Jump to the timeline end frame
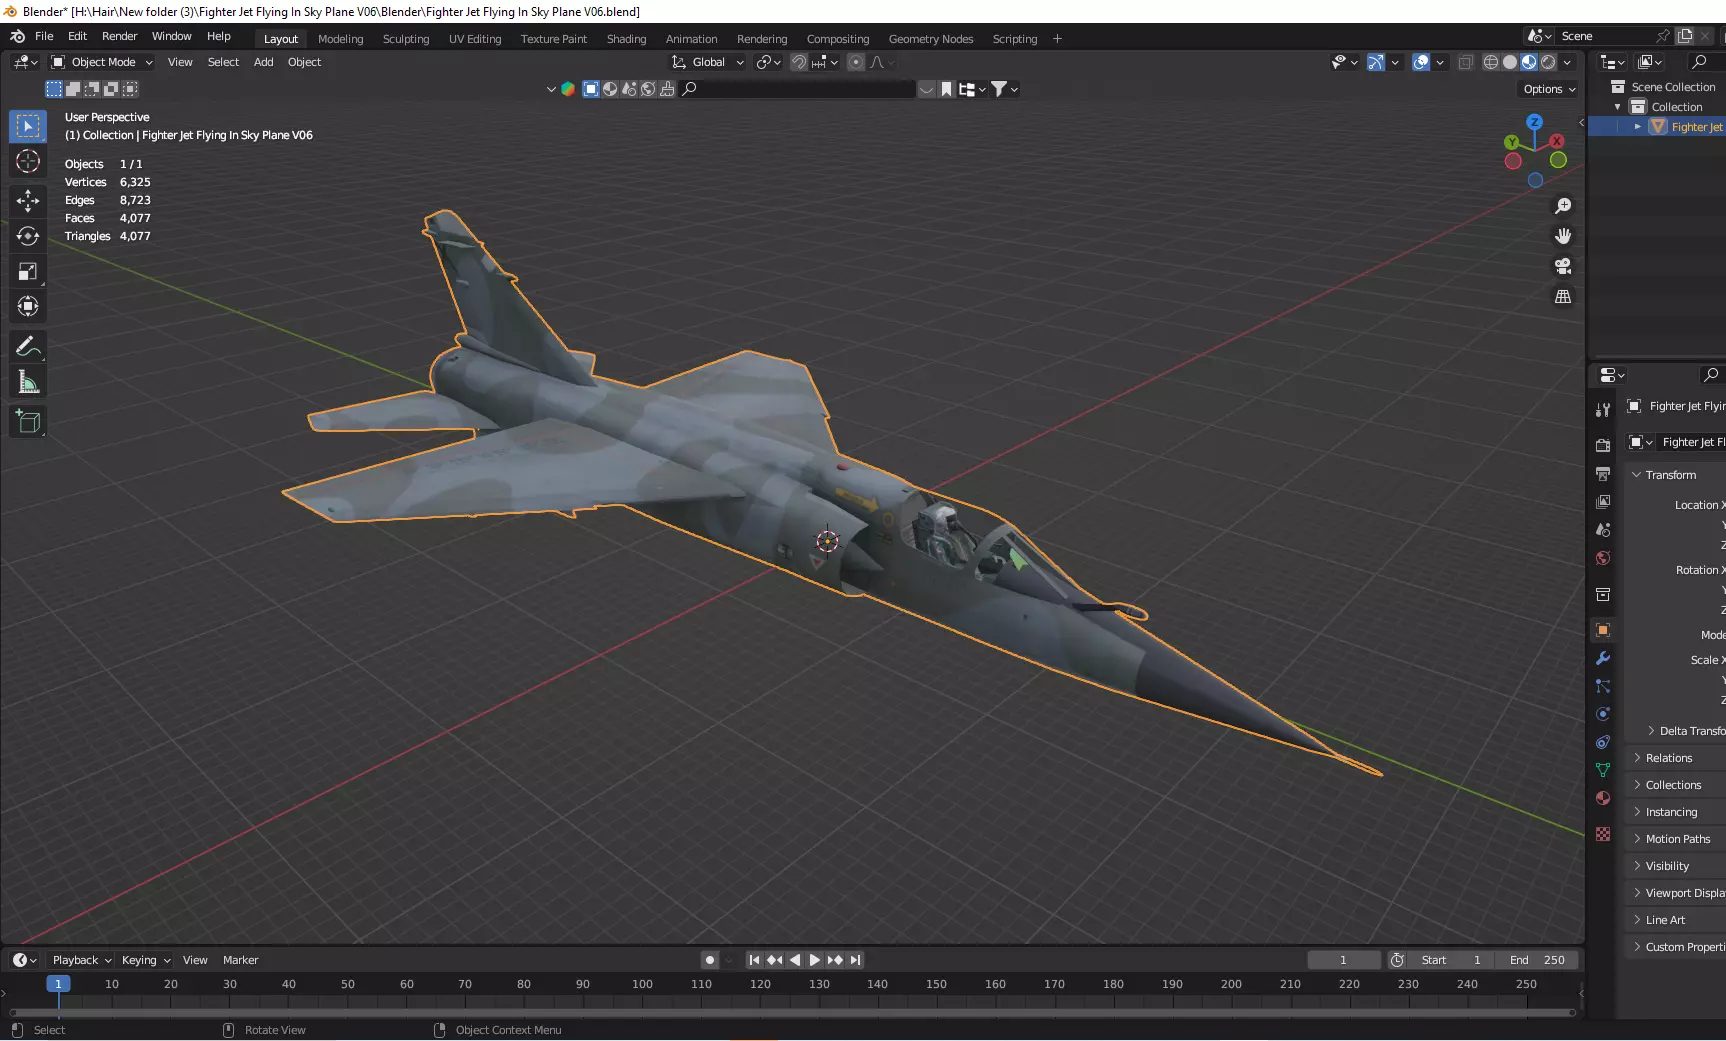Screen dimensions: 1726x1041 coord(855,960)
